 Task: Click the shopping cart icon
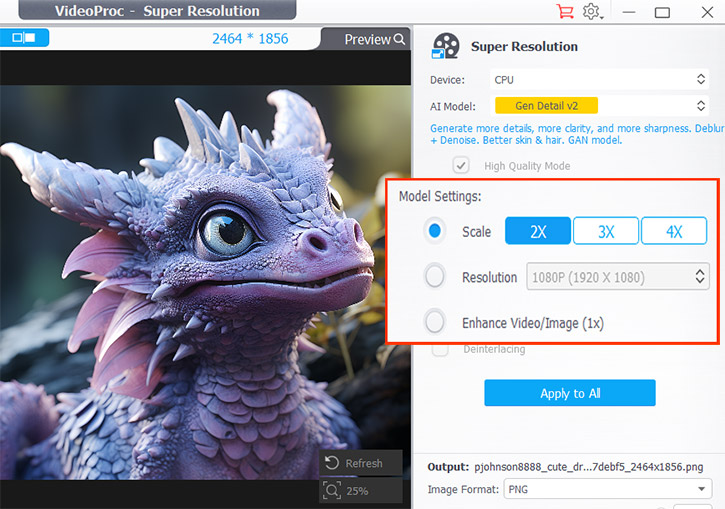coord(567,12)
